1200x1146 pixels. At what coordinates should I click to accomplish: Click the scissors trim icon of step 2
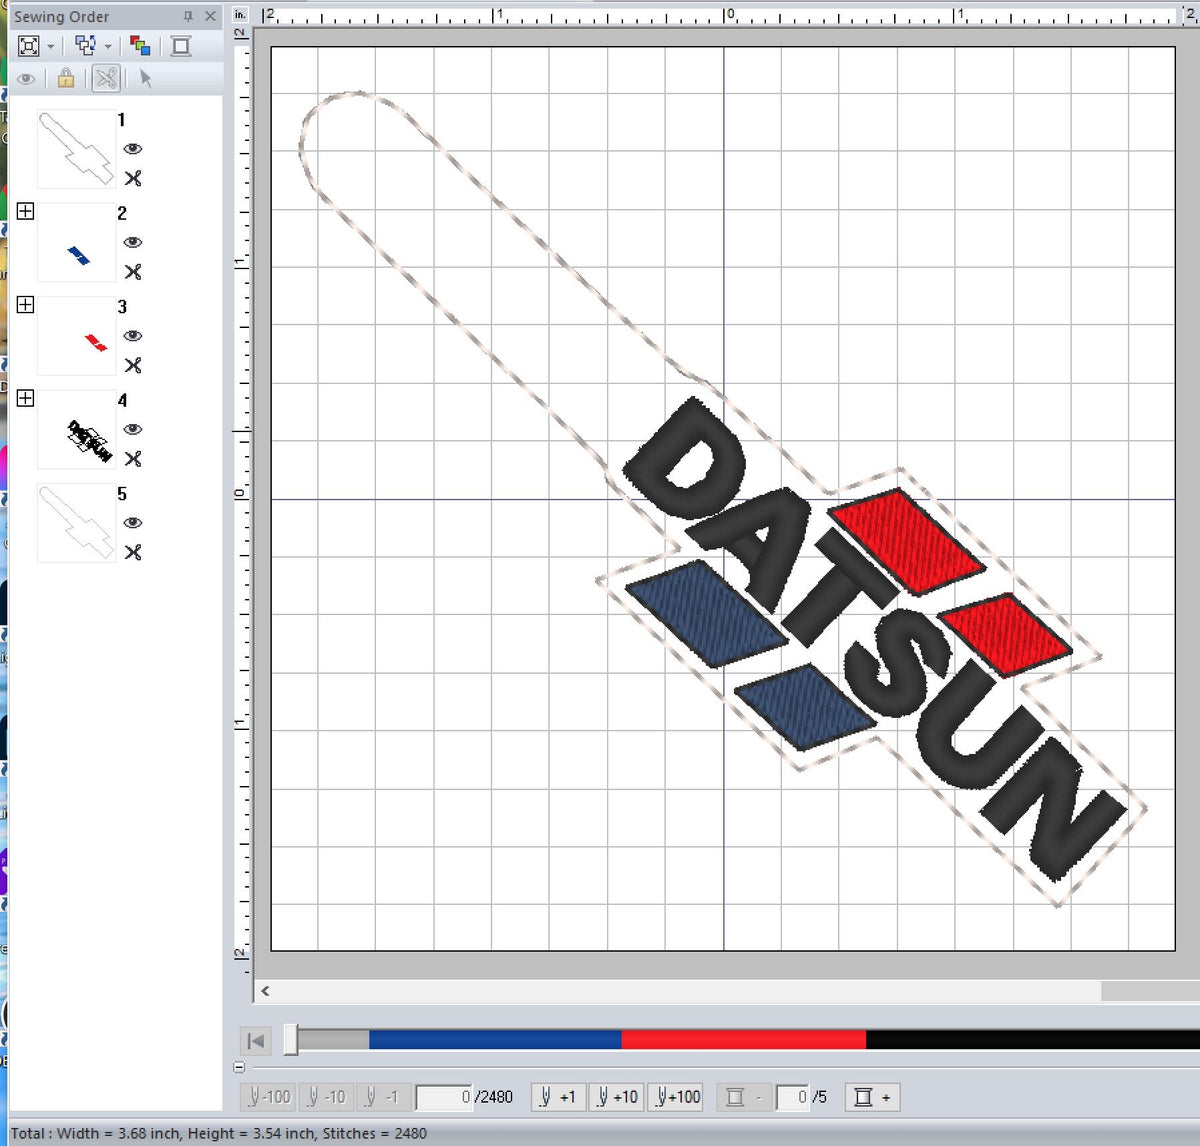click(x=133, y=271)
